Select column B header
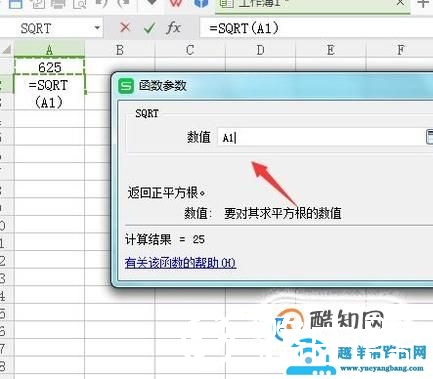Screen dimensions: 433x379 pyautogui.click(x=120, y=50)
